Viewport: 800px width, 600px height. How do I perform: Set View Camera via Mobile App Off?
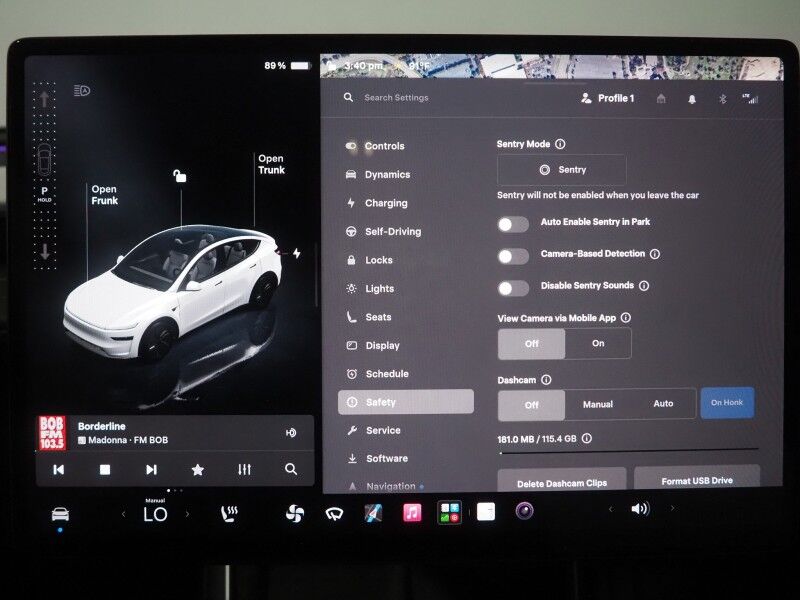coord(532,343)
